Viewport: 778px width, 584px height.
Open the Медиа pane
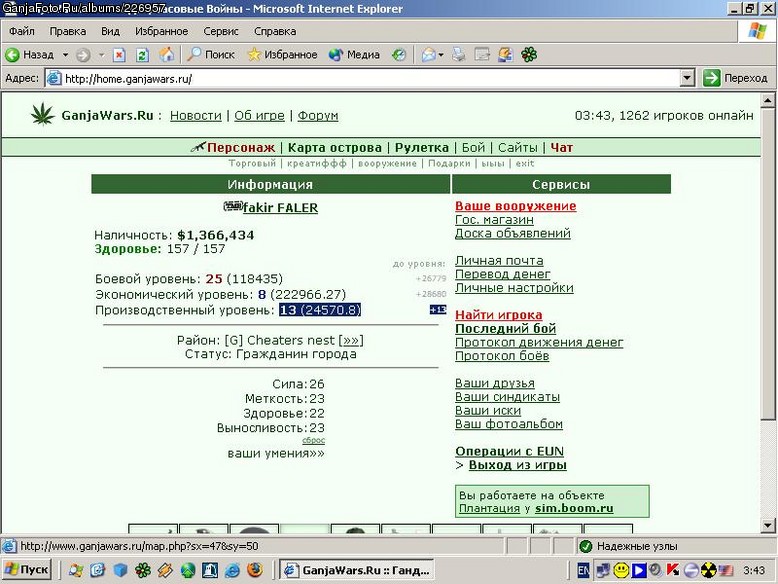(354, 55)
